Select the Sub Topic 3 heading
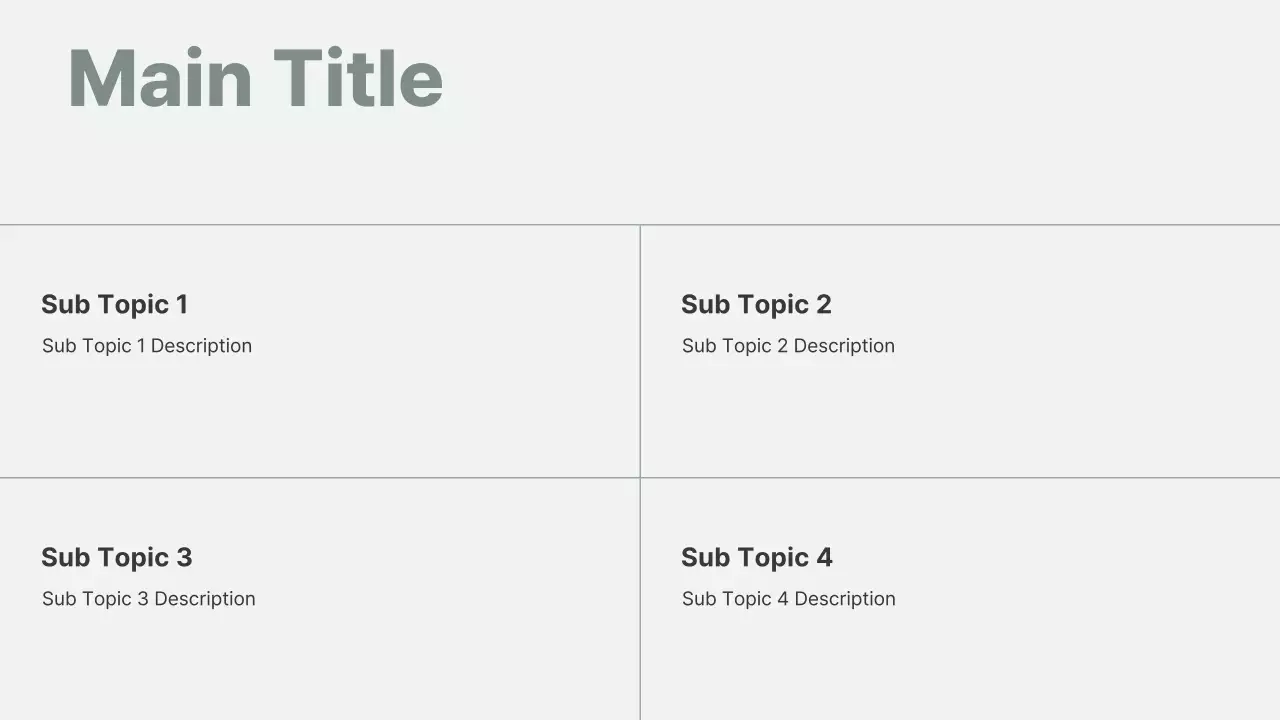Viewport: 1280px width, 720px height. pyautogui.click(x=116, y=557)
